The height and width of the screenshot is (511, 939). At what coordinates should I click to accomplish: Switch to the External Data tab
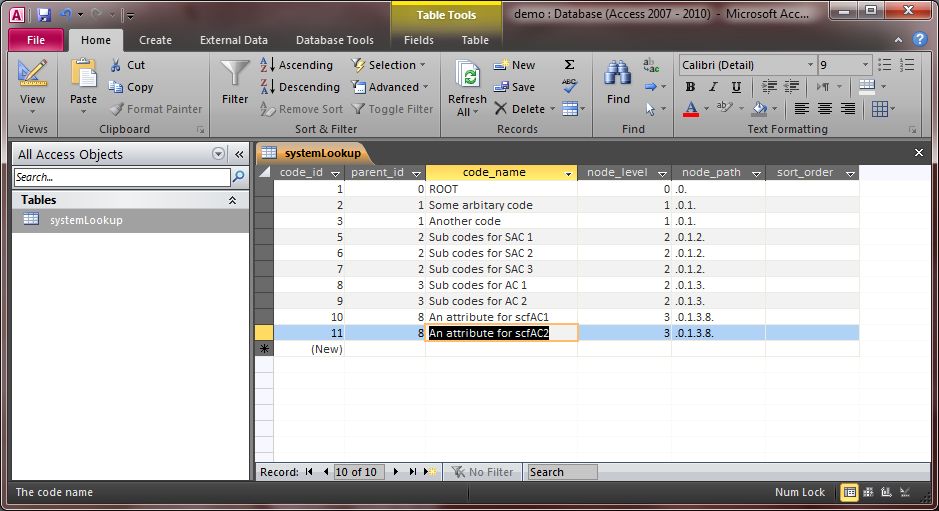[x=234, y=40]
